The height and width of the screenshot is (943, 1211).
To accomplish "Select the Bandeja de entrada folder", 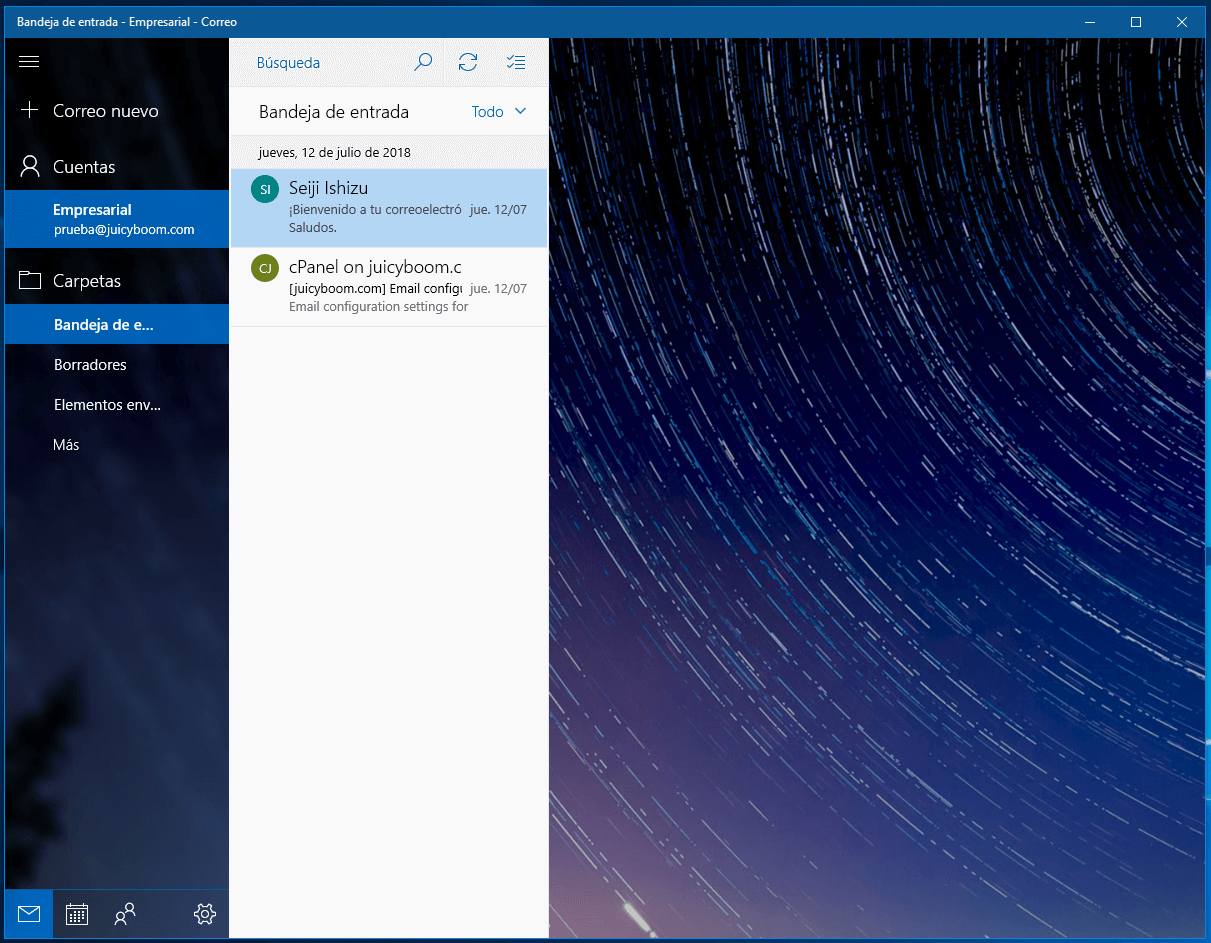I will 104,325.
